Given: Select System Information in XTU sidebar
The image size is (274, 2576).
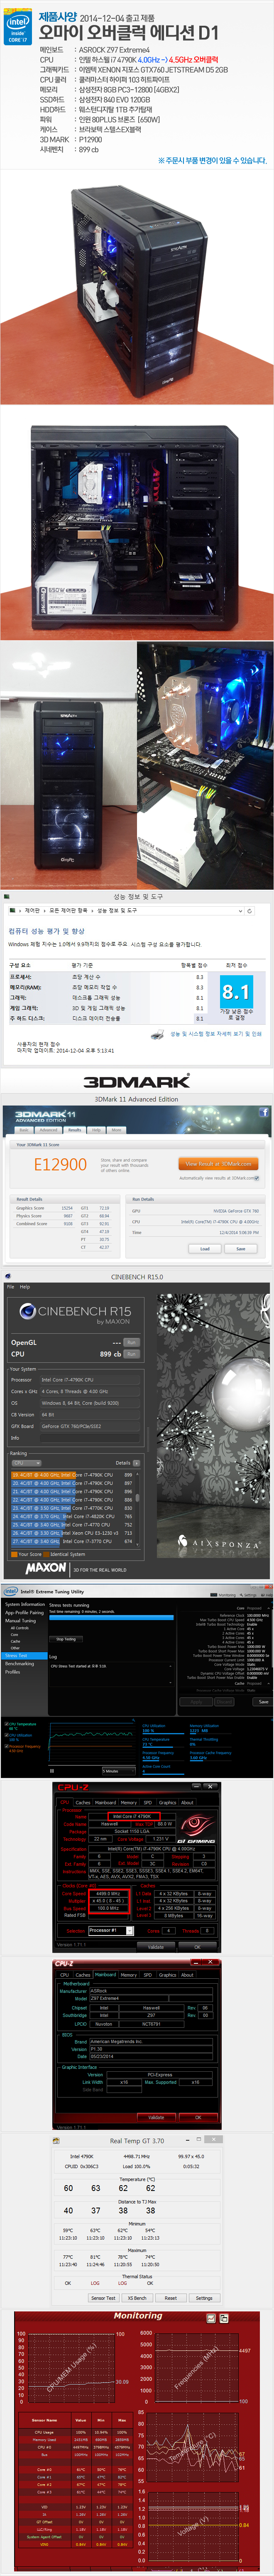Looking at the screenshot, I should [25, 1604].
